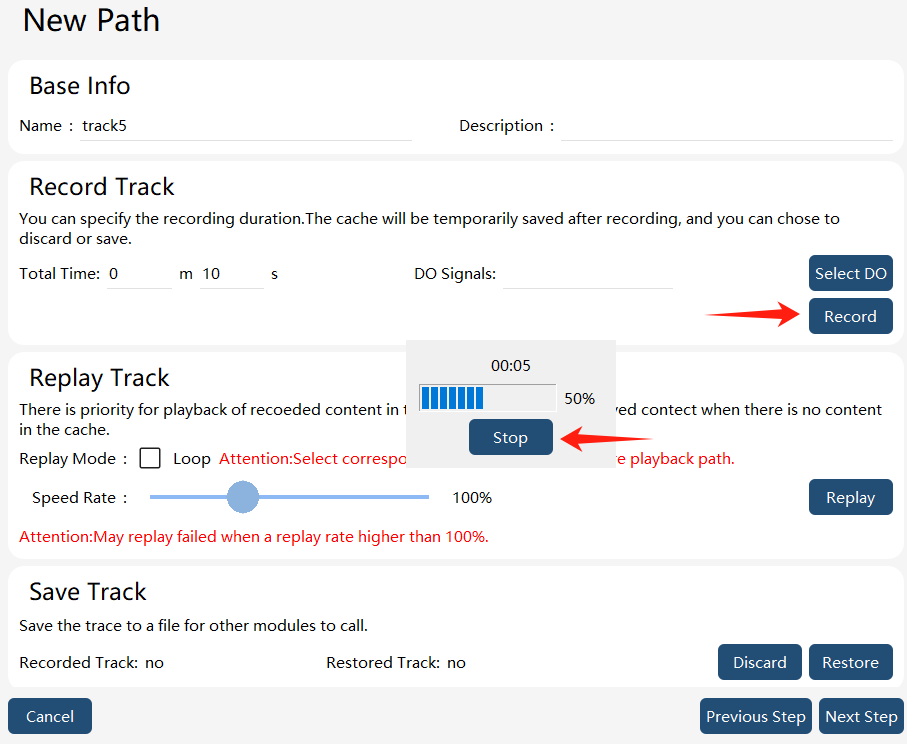Discard the recorded track
This screenshot has height=744, width=907.
pyautogui.click(x=759, y=662)
